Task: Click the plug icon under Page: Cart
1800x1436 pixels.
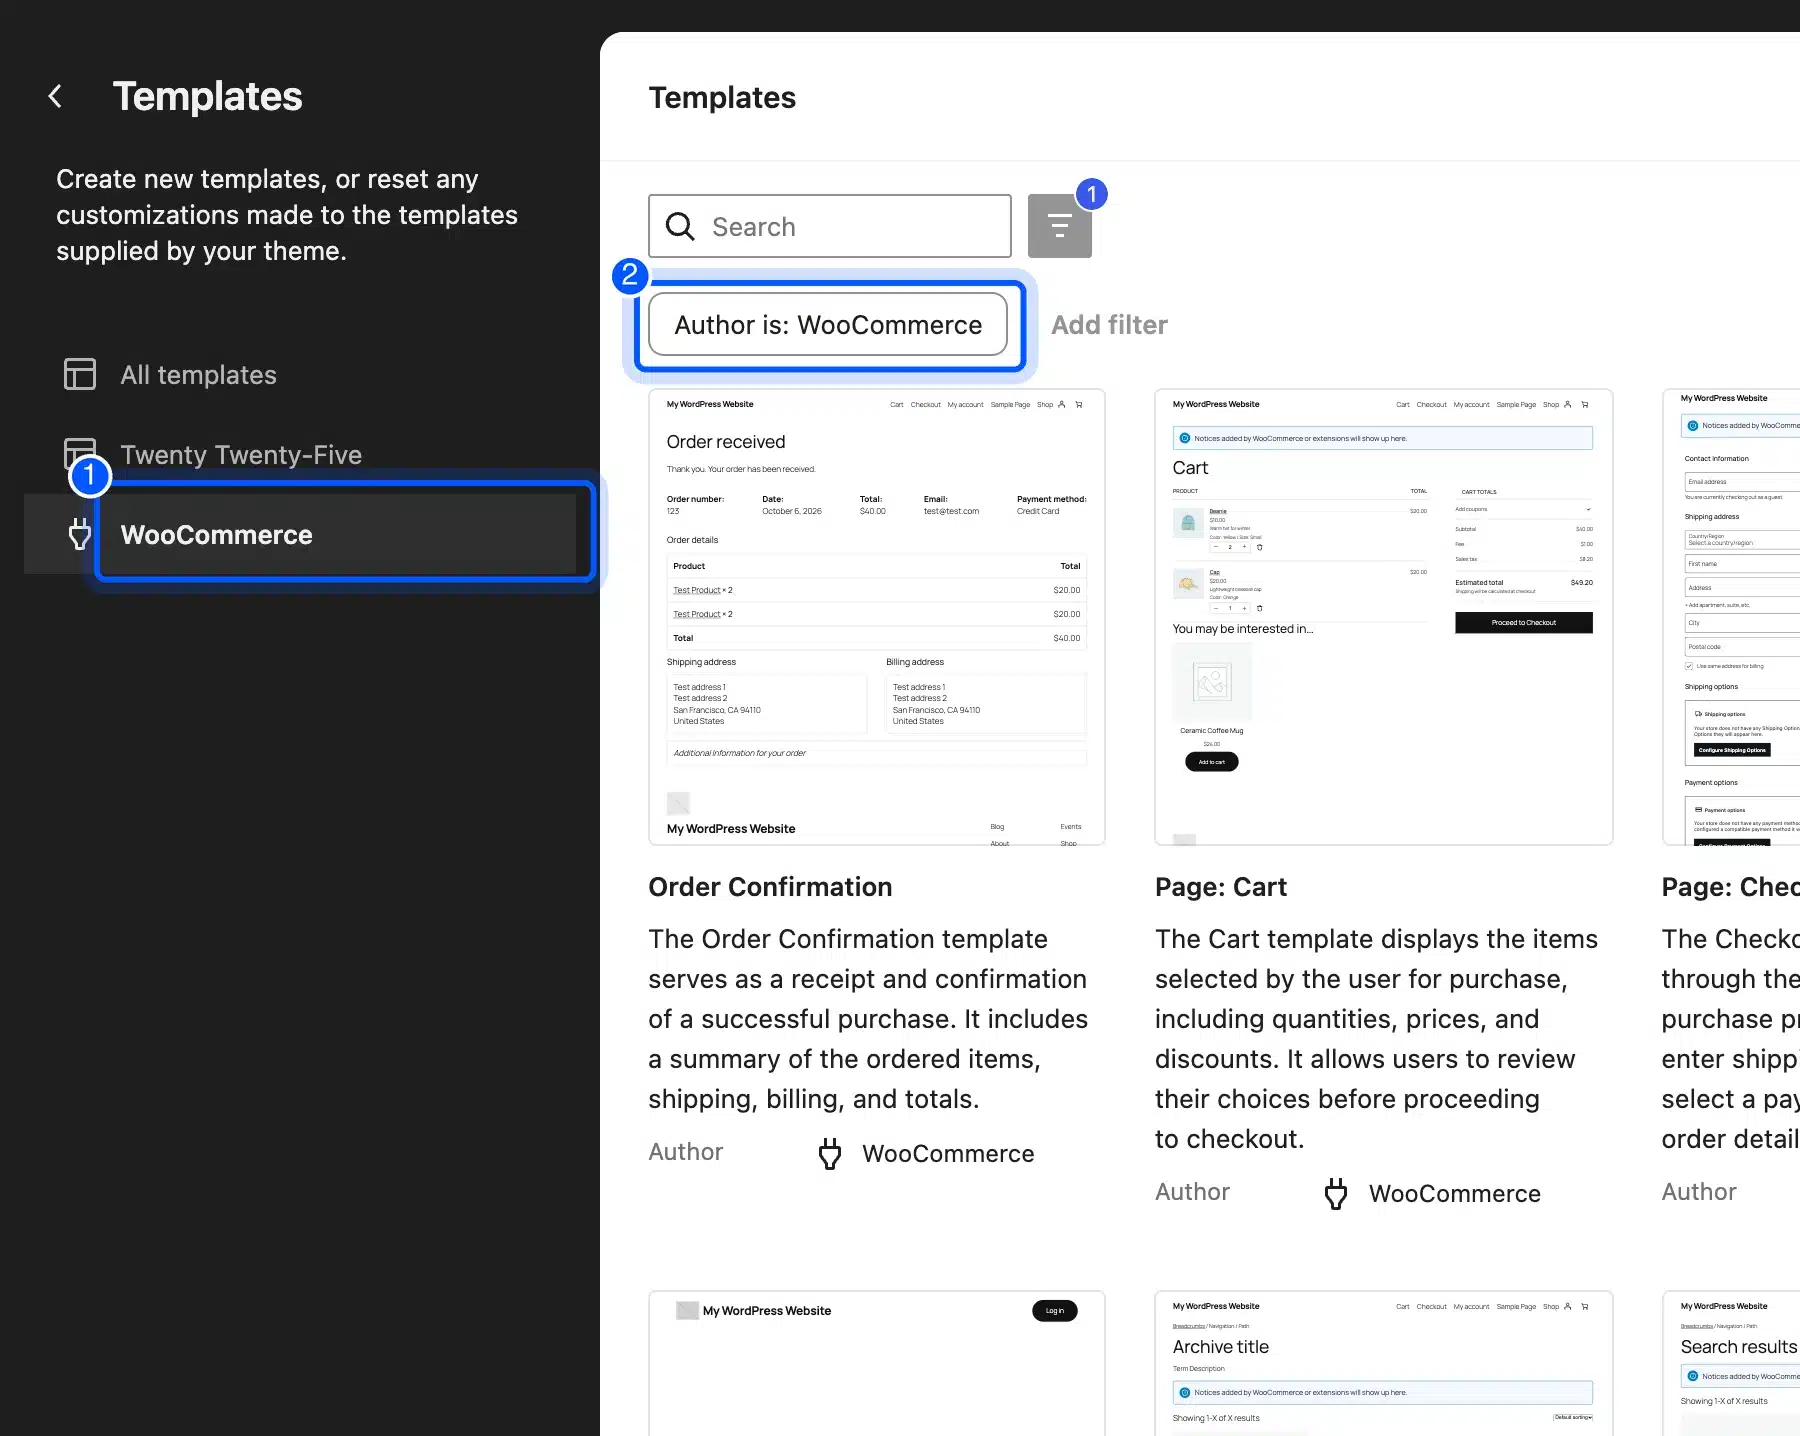Action: [x=1336, y=1194]
